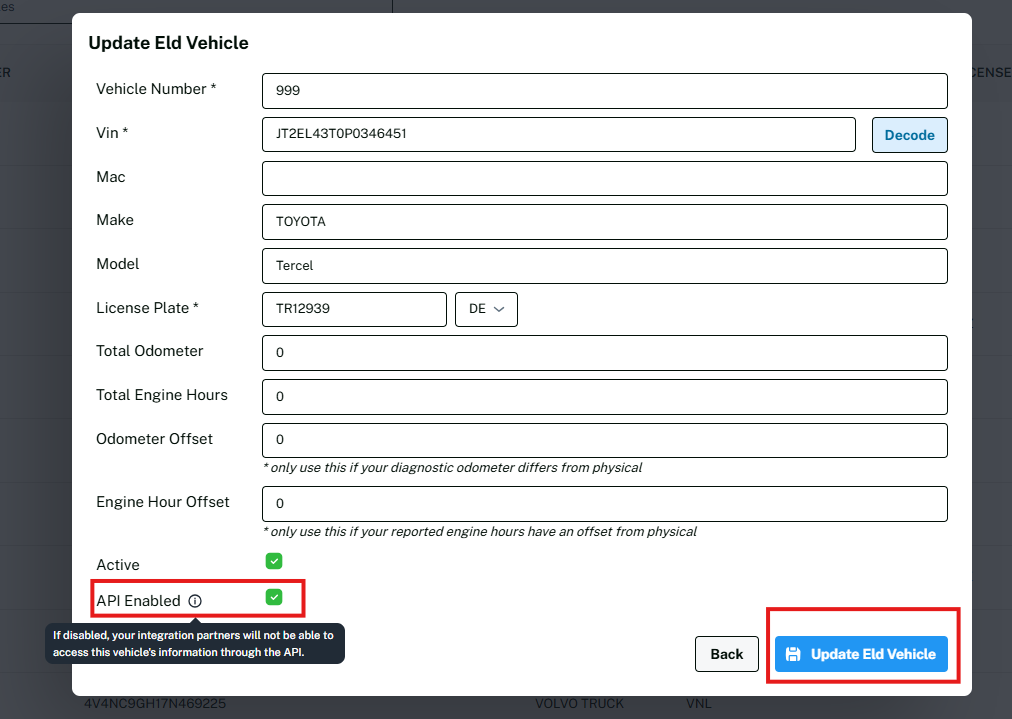Uncheck the Active checkbox

[x=274, y=561]
